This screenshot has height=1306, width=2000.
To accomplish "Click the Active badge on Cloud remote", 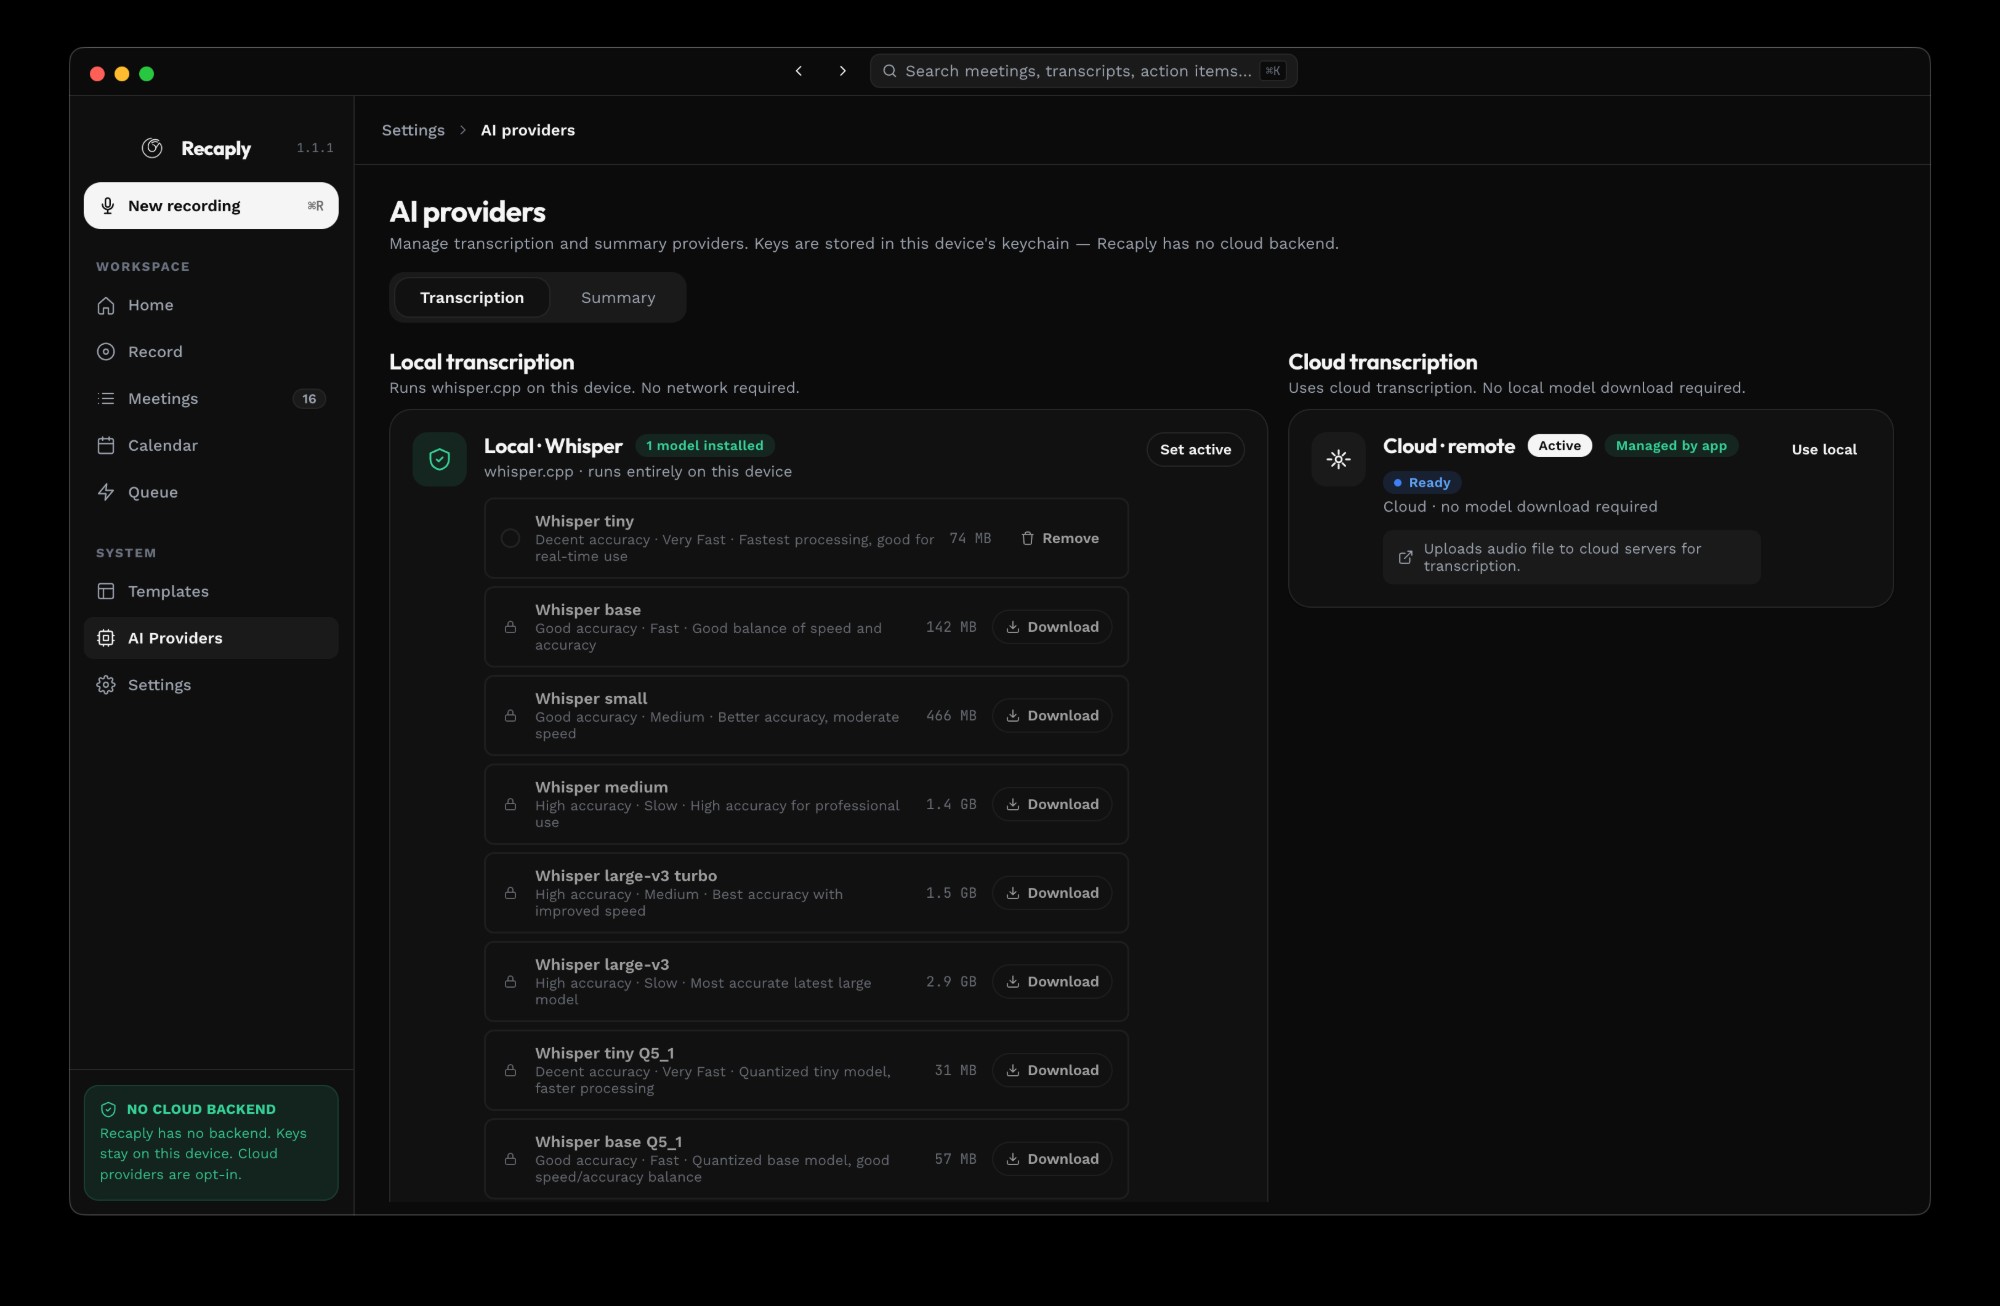I will click(x=1559, y=446).
